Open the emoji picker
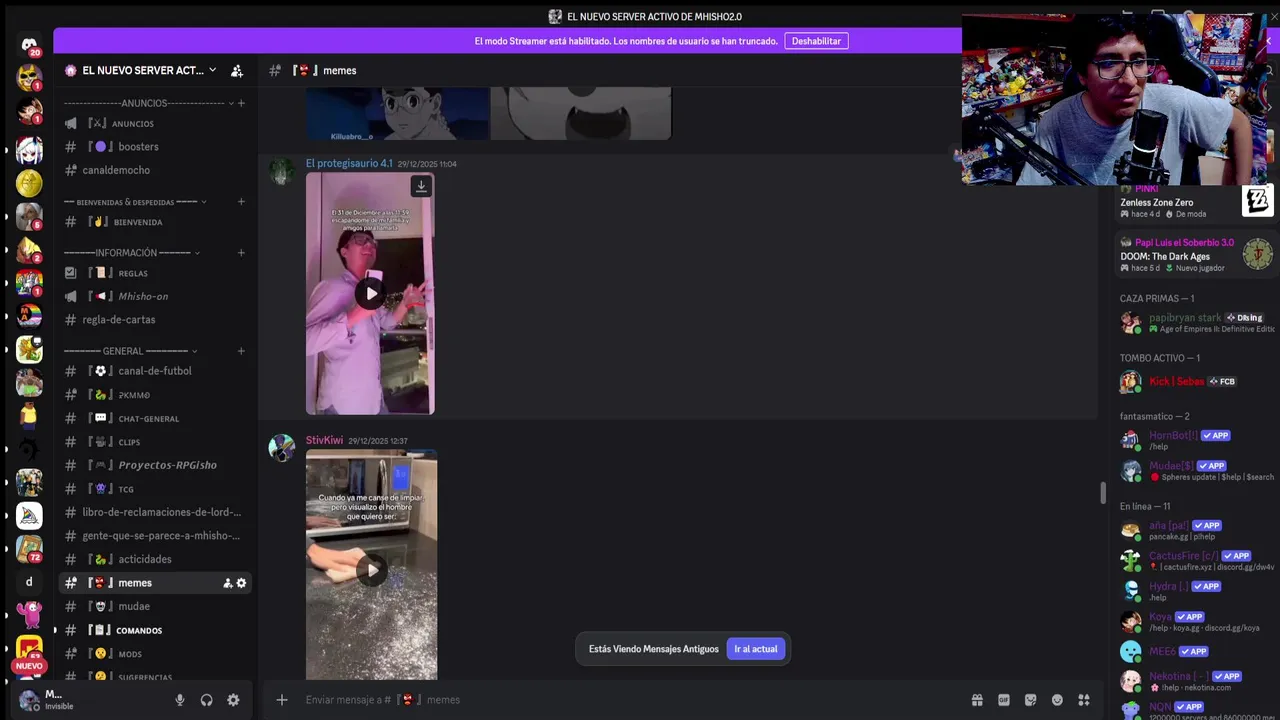The height and width of the screenshot is (720, 1280). 1057,700
